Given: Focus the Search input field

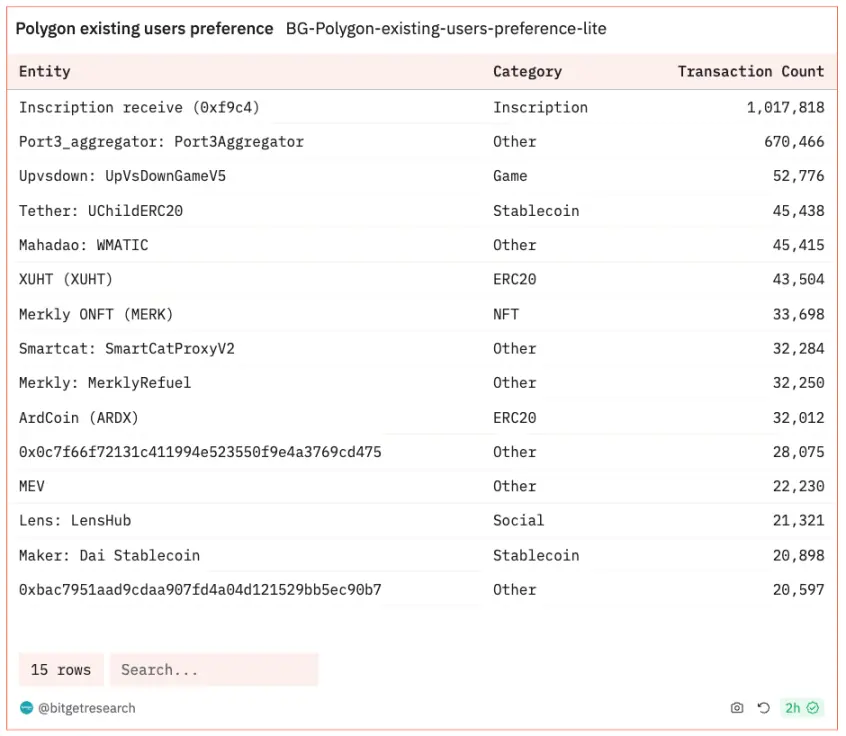Looking at the screenshot, I should (214, 670).
